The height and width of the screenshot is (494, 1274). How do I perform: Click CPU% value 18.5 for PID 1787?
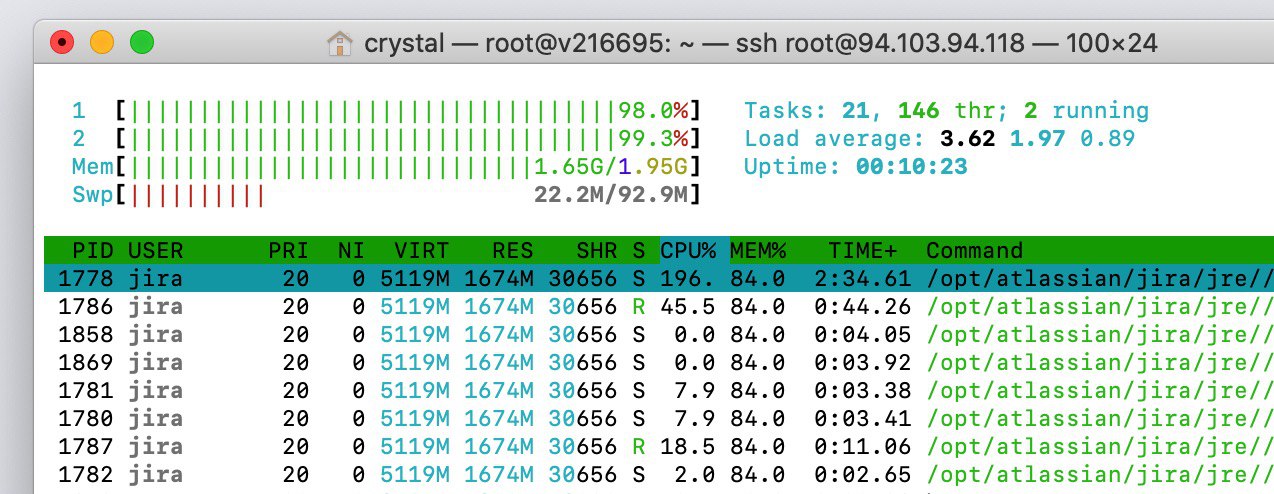[688, 446]
